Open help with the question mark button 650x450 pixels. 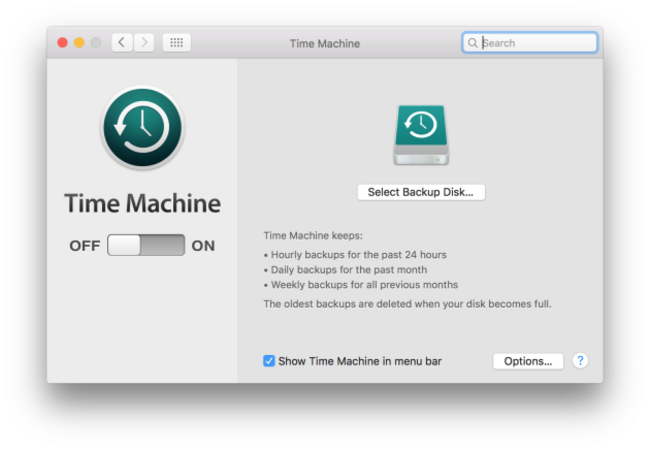[580, 361]
